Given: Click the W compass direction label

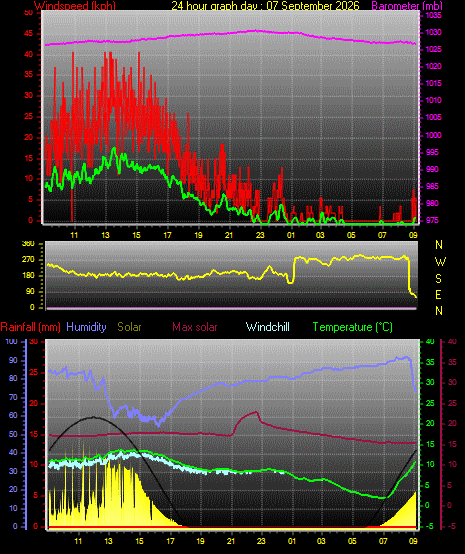Looking at the screenshot, I should [x=440, y=262].
